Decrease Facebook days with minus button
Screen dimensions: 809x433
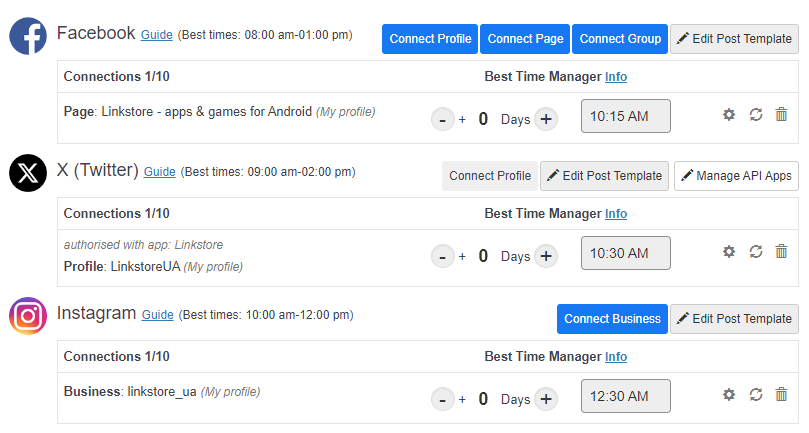point(442,119)
